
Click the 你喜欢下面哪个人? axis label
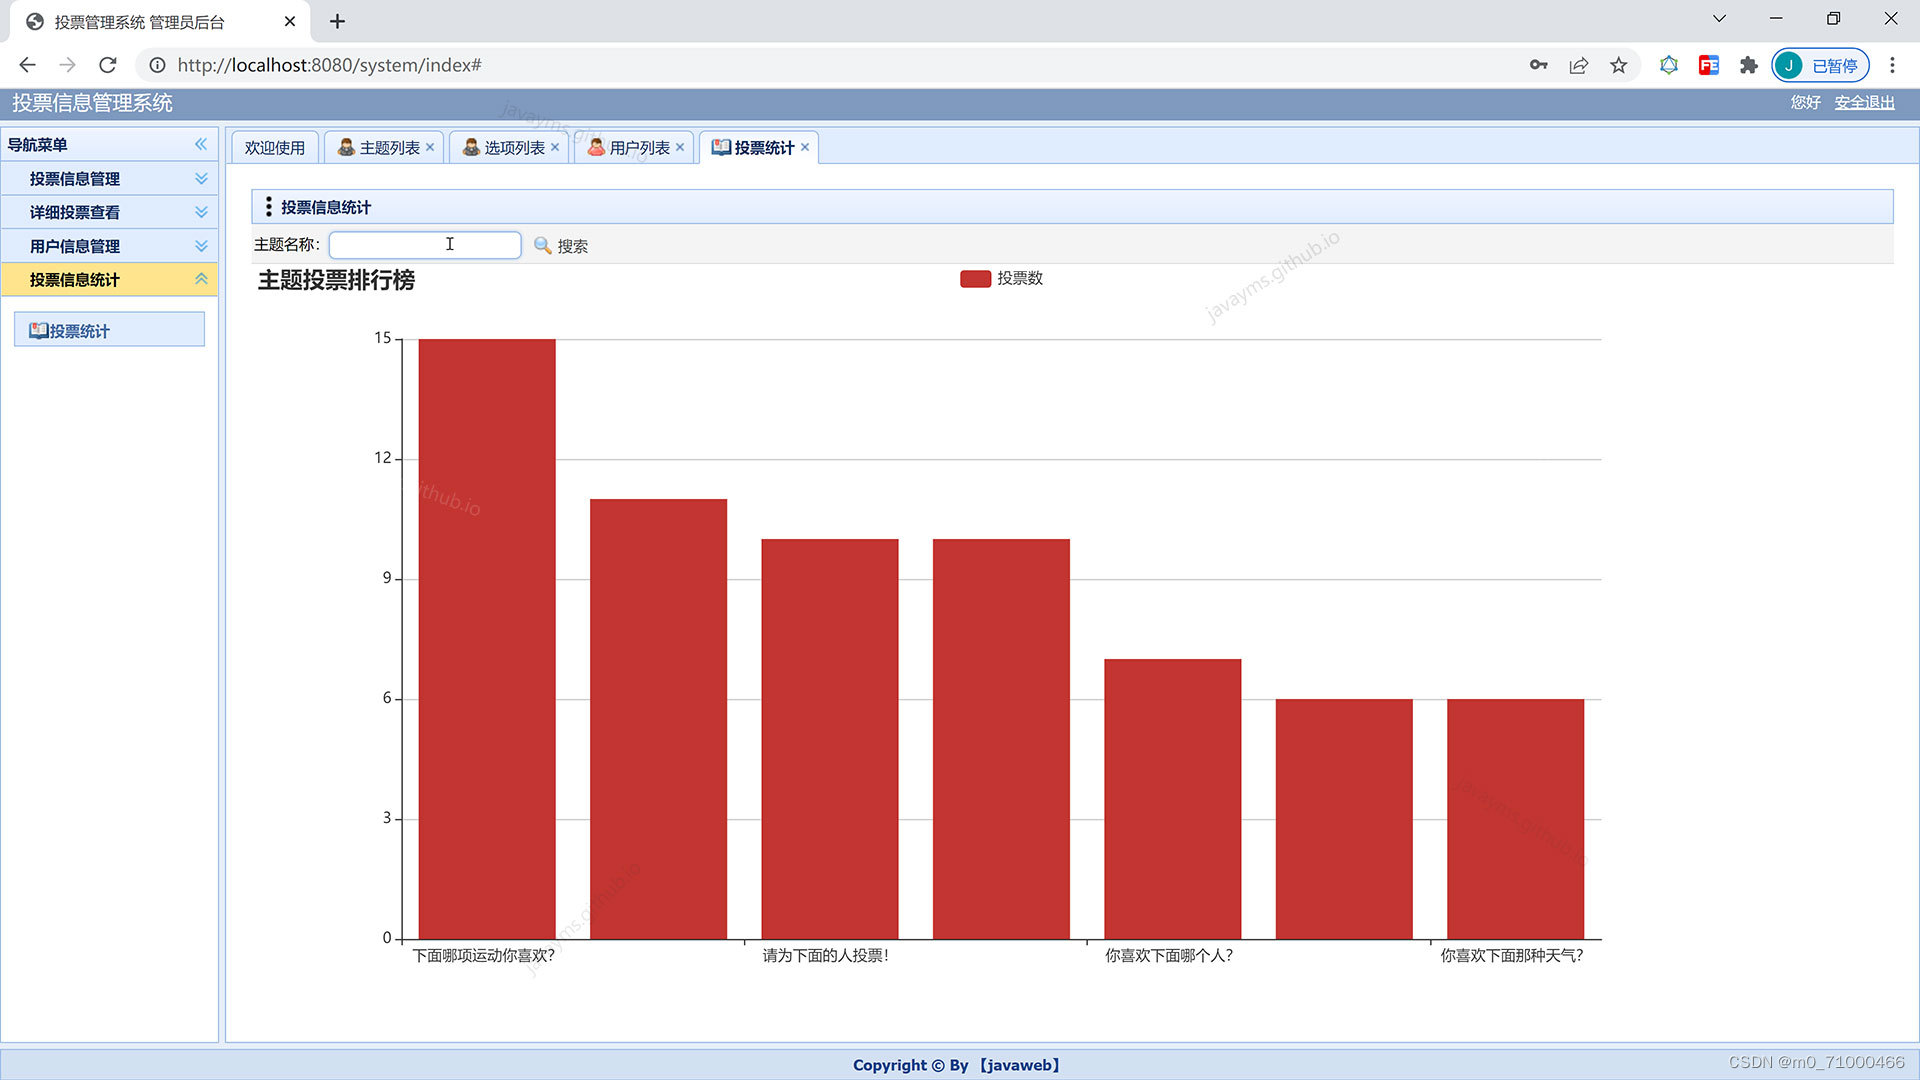point(1169,956)
